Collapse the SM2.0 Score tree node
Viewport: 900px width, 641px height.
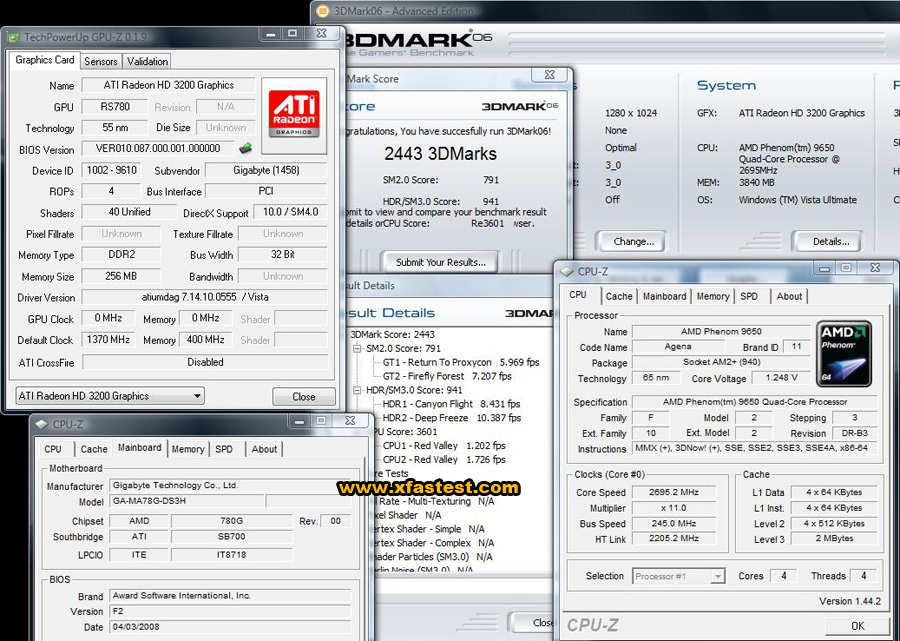[358, 348]
